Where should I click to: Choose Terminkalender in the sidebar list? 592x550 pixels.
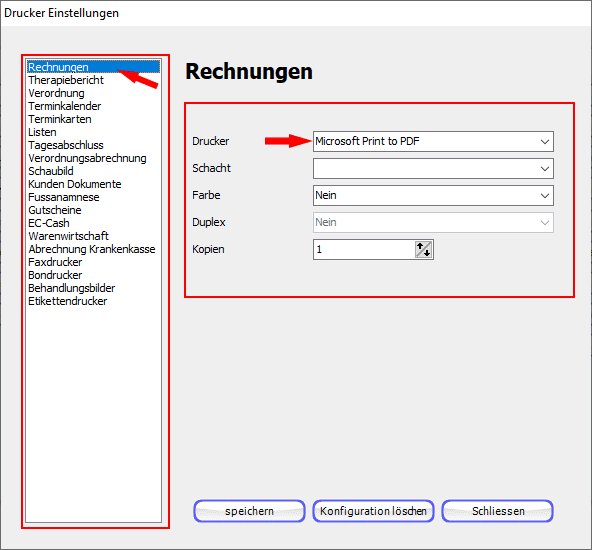pyautogui.click(x=65, y=106)
